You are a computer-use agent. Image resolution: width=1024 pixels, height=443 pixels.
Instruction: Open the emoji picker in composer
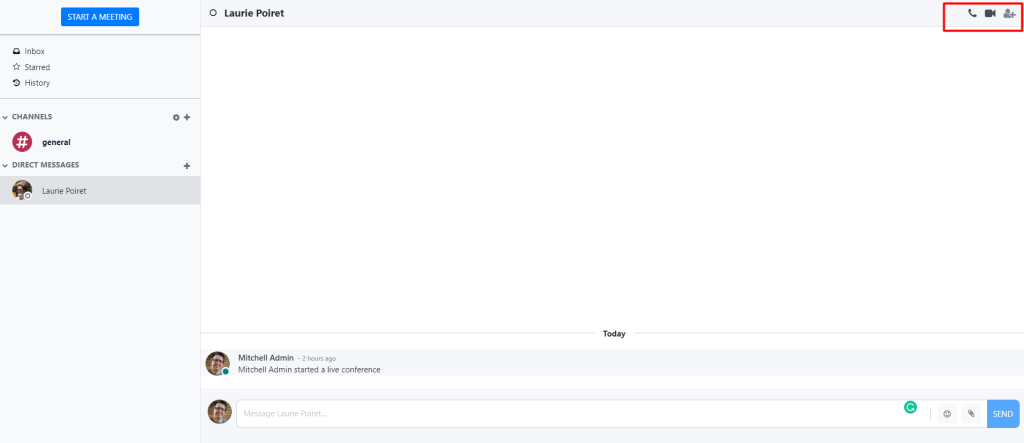(x=947, y=413)
